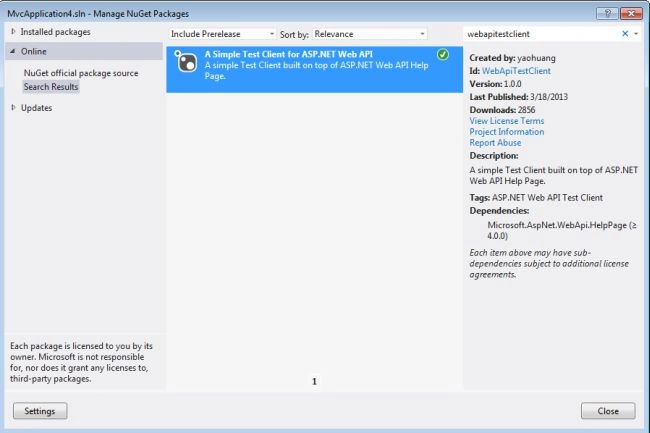Open the Project Information link
The width and height of the screenshot is (650, 433).
click(x=507, y=132)
